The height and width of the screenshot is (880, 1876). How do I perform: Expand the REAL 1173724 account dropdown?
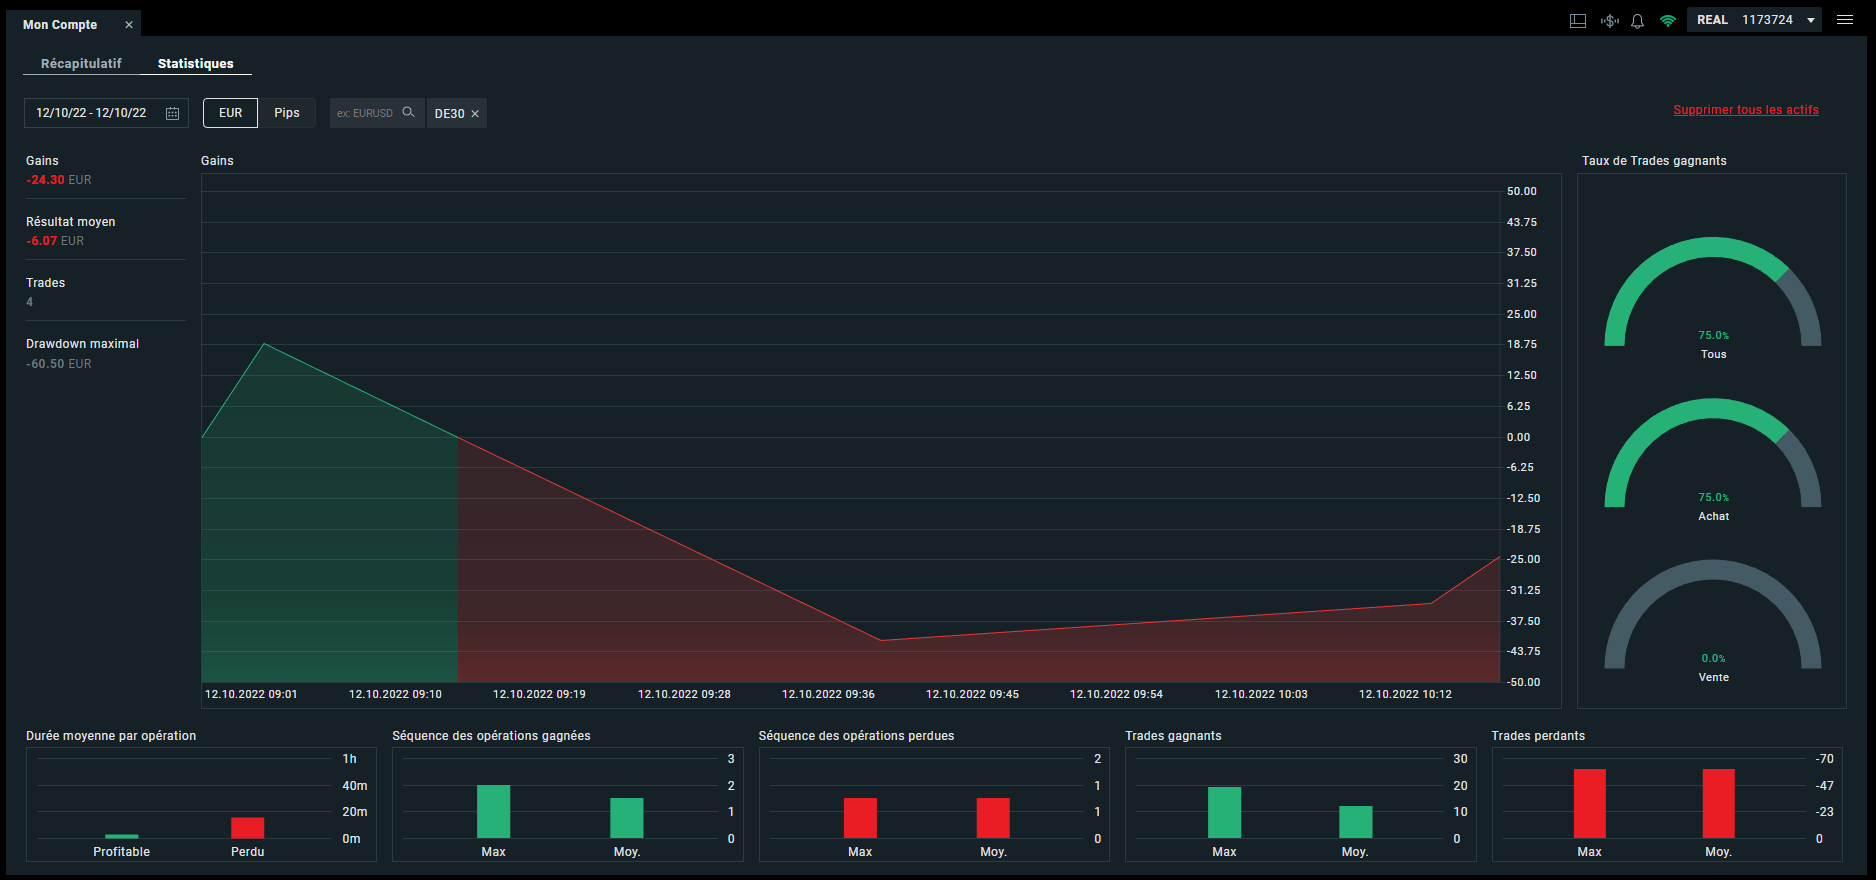point(1754,20)
